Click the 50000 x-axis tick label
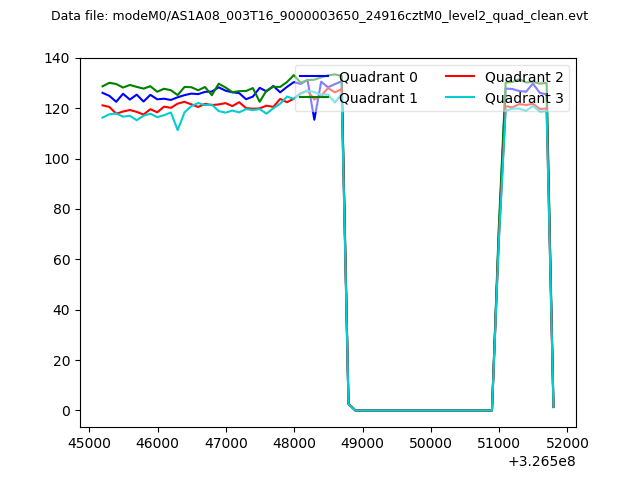The height and width of the screenshot is (480, 640). pyautogui.click(x=431, y=442)
